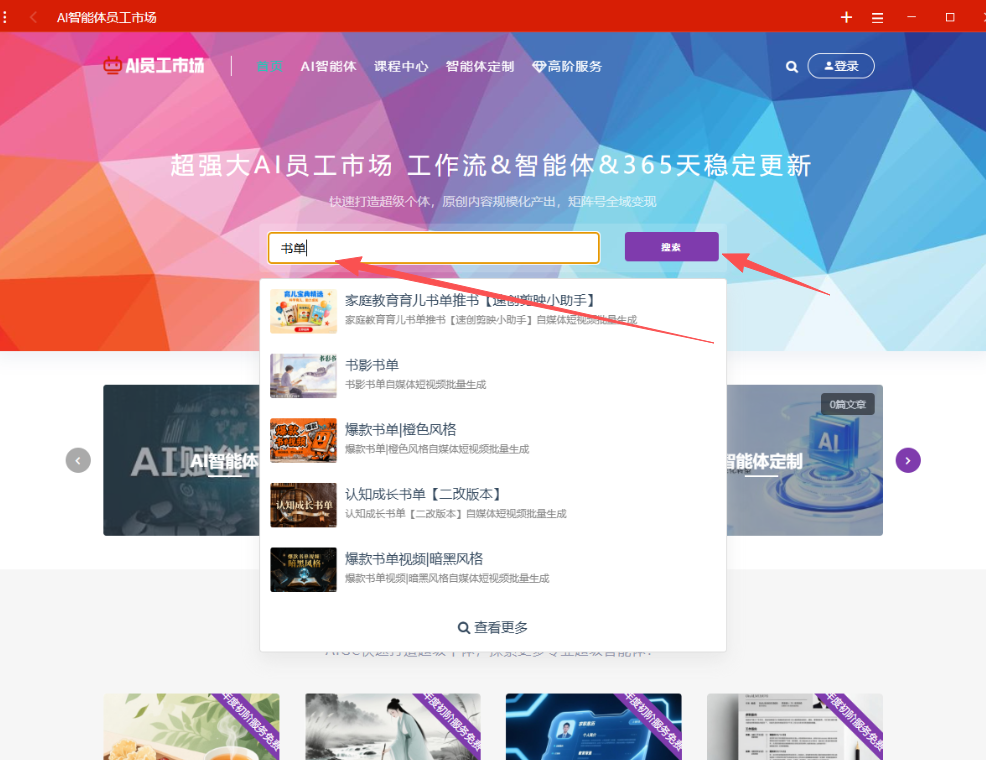Click the 登录 login button
This screenshot has width=986, height=760.
pos(841,66)
